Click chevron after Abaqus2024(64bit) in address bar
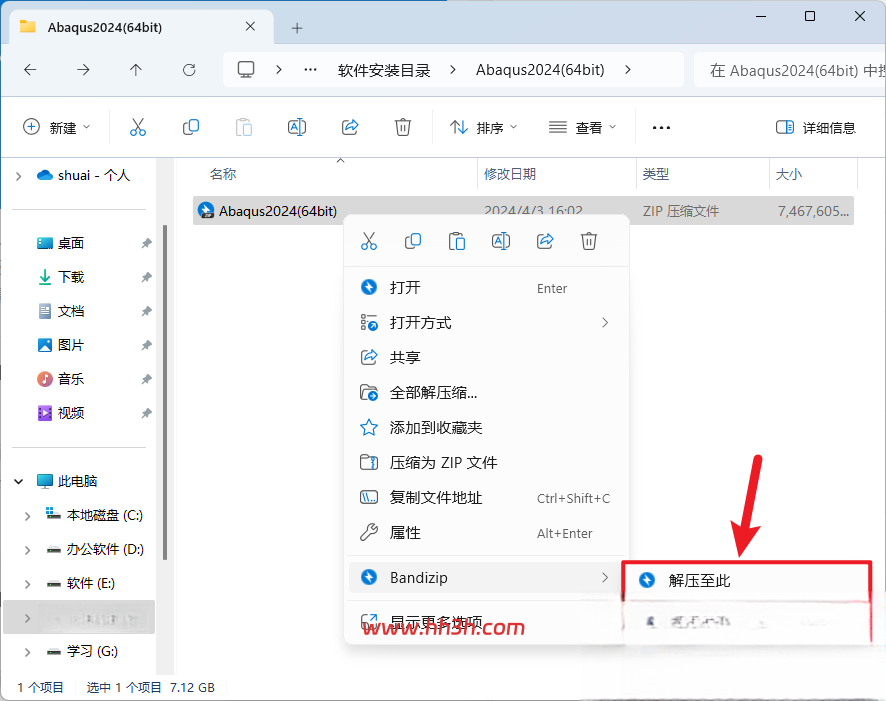This screenshot has width=886, height=701. [628, 69]
